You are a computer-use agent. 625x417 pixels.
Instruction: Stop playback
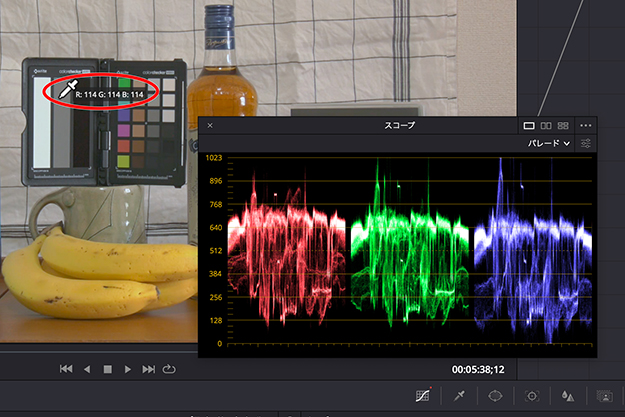(x=107, y=369)
